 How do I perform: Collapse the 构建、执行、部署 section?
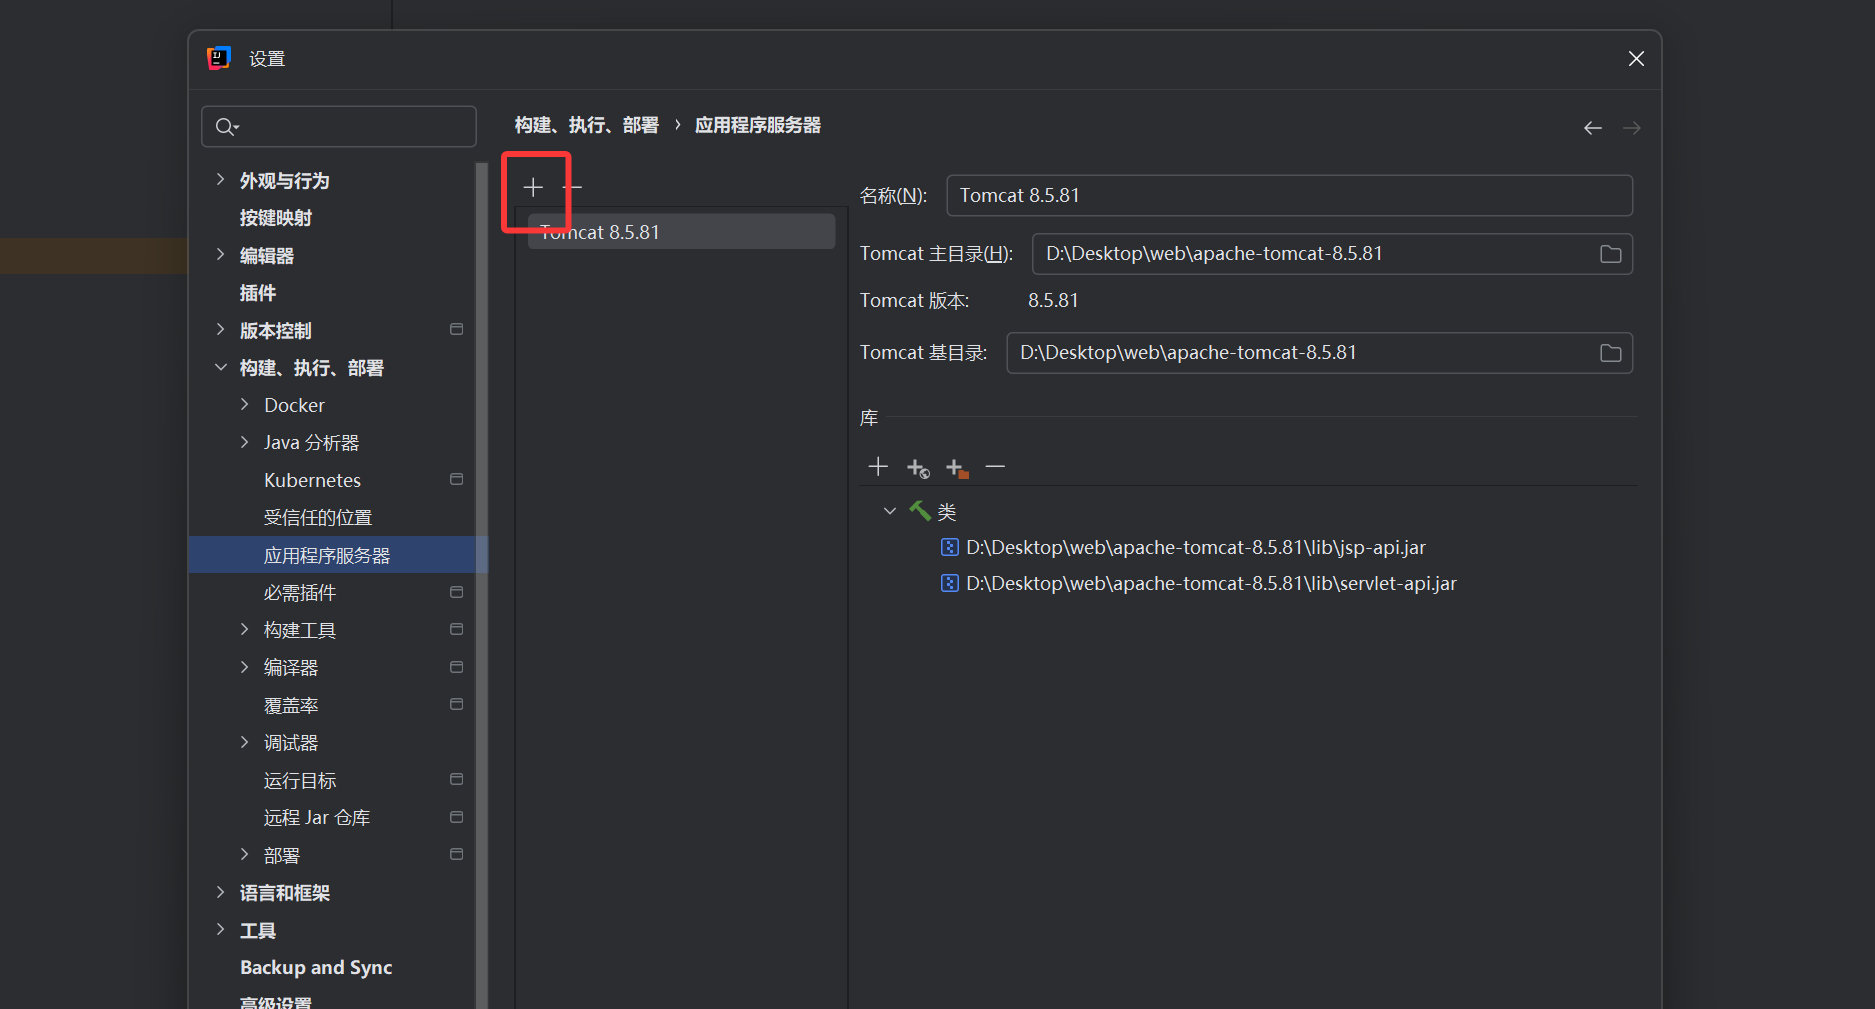[x=221, y=367]
